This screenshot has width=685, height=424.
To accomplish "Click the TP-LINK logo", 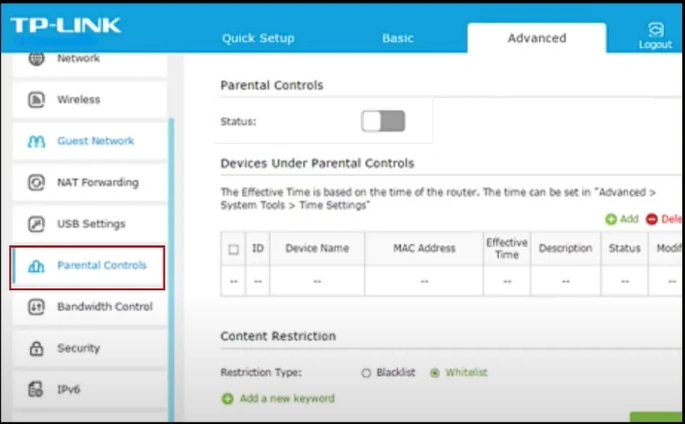I will 66,25.
